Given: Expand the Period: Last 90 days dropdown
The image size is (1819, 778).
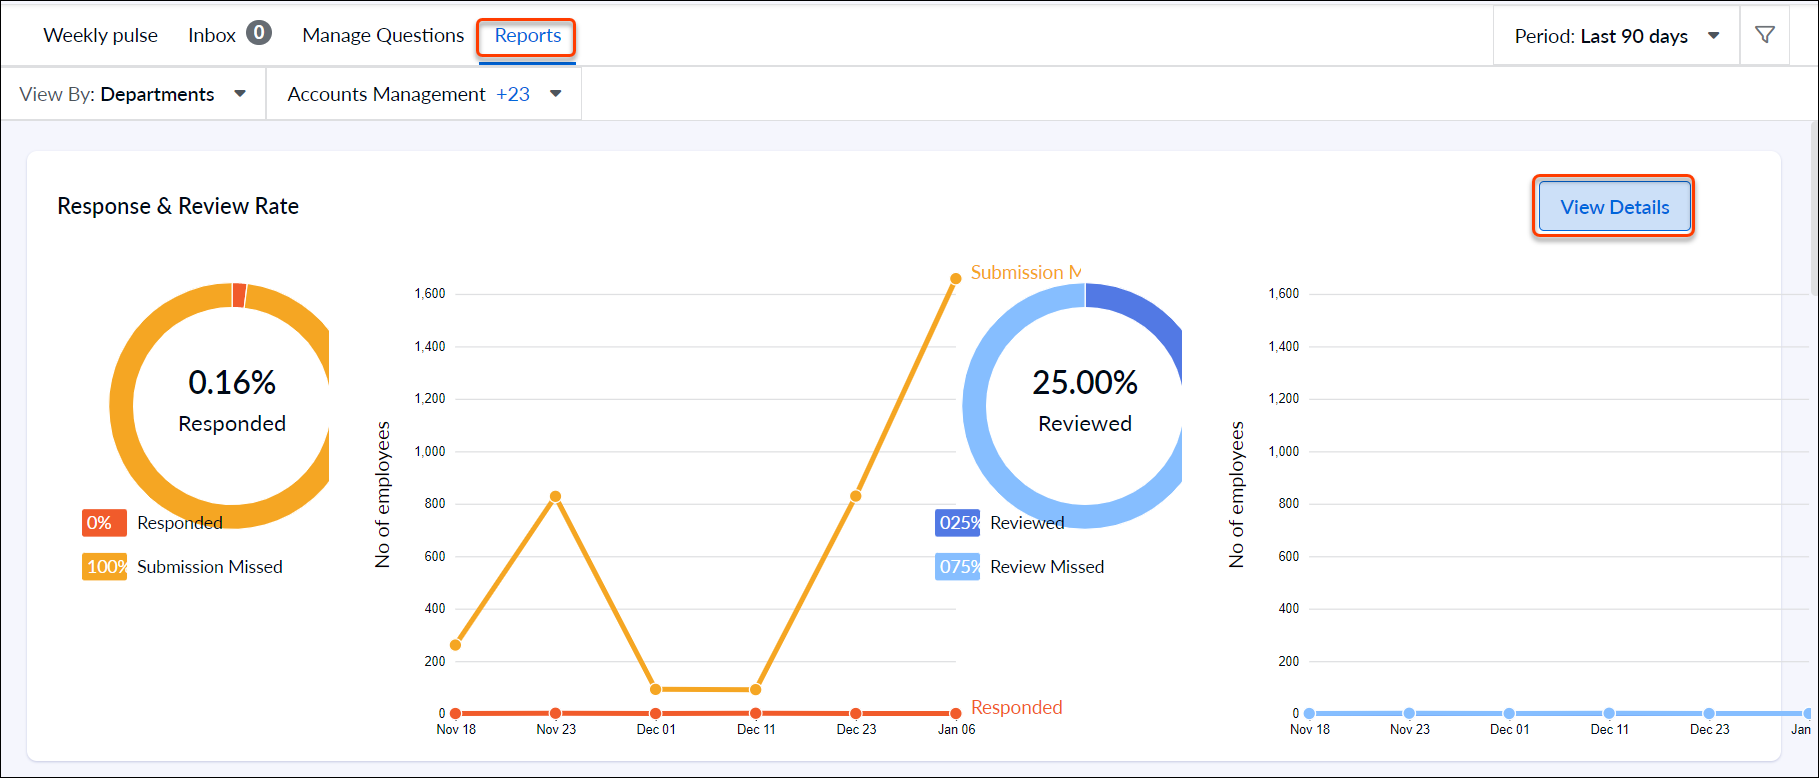Looking at the screenshot, I should pos(1617,36).
